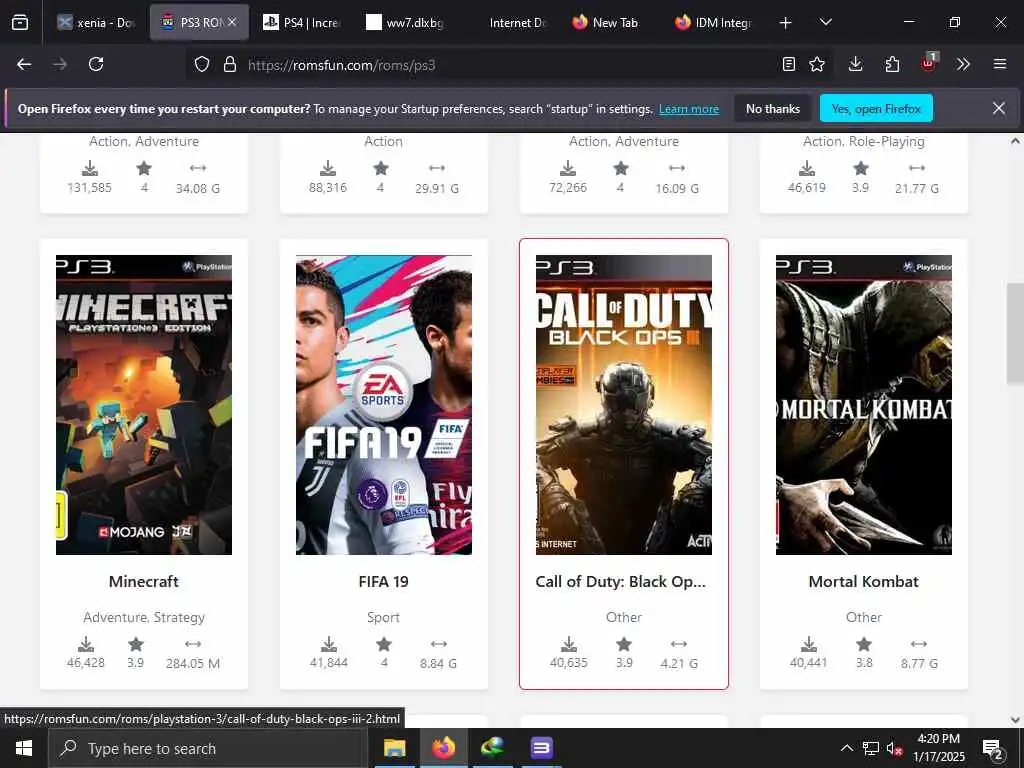Switch to the PS4 Incre tab
The image size is (1024, 768).
tap(301, 23)
